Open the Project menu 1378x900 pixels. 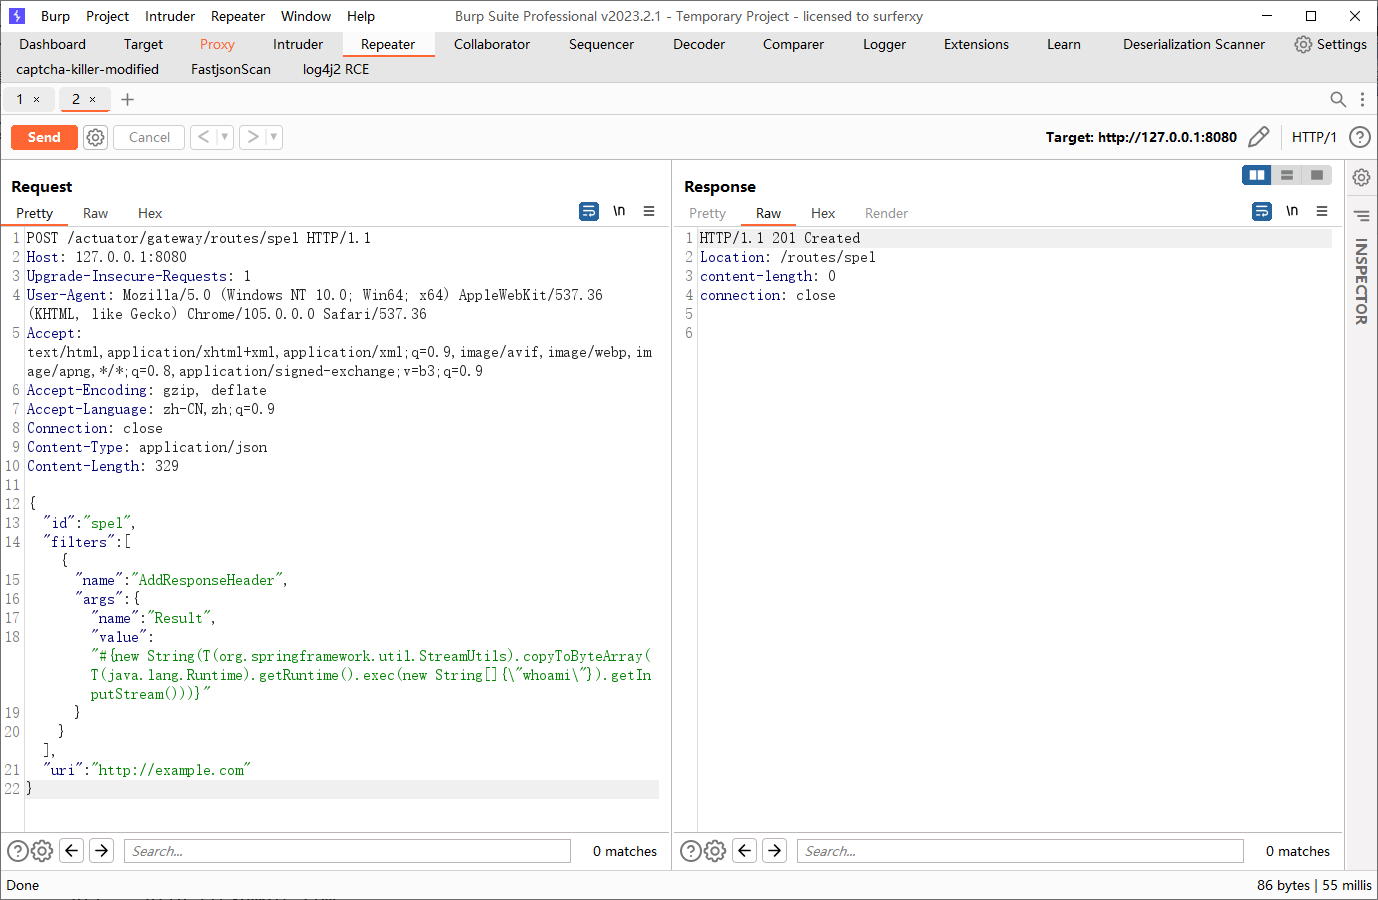(107, 16)
